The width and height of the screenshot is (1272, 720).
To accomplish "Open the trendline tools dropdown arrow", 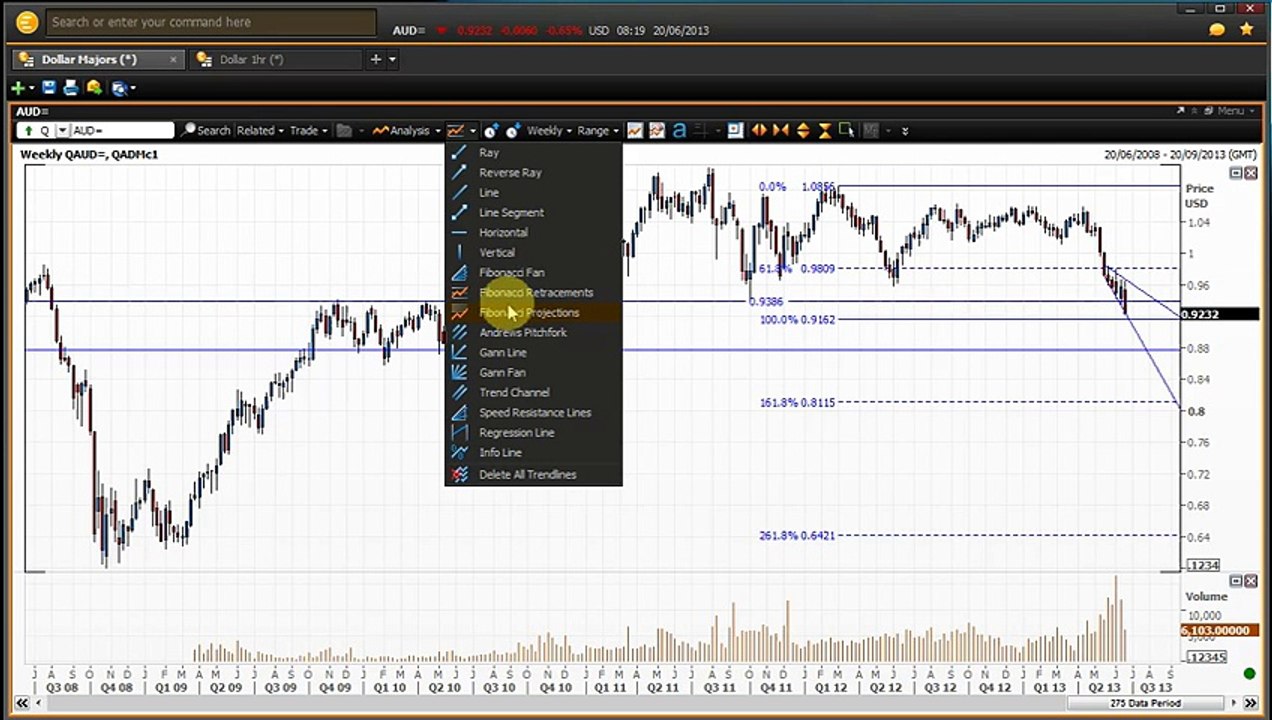I will (x=473, y=131).
